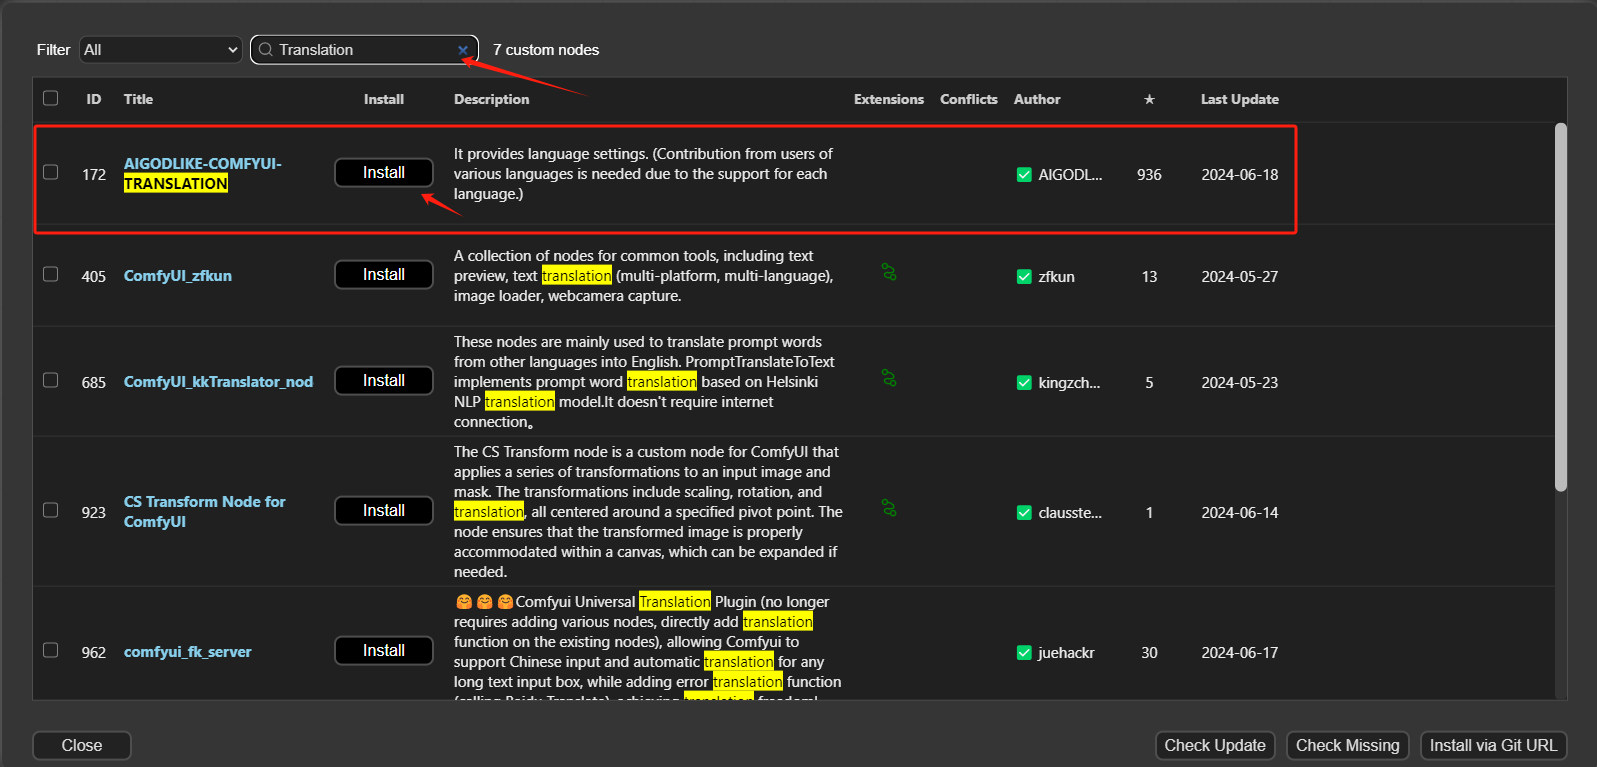Install CS Transform Node for ComfyUI

pyautogui.click(x=384, y=511)
